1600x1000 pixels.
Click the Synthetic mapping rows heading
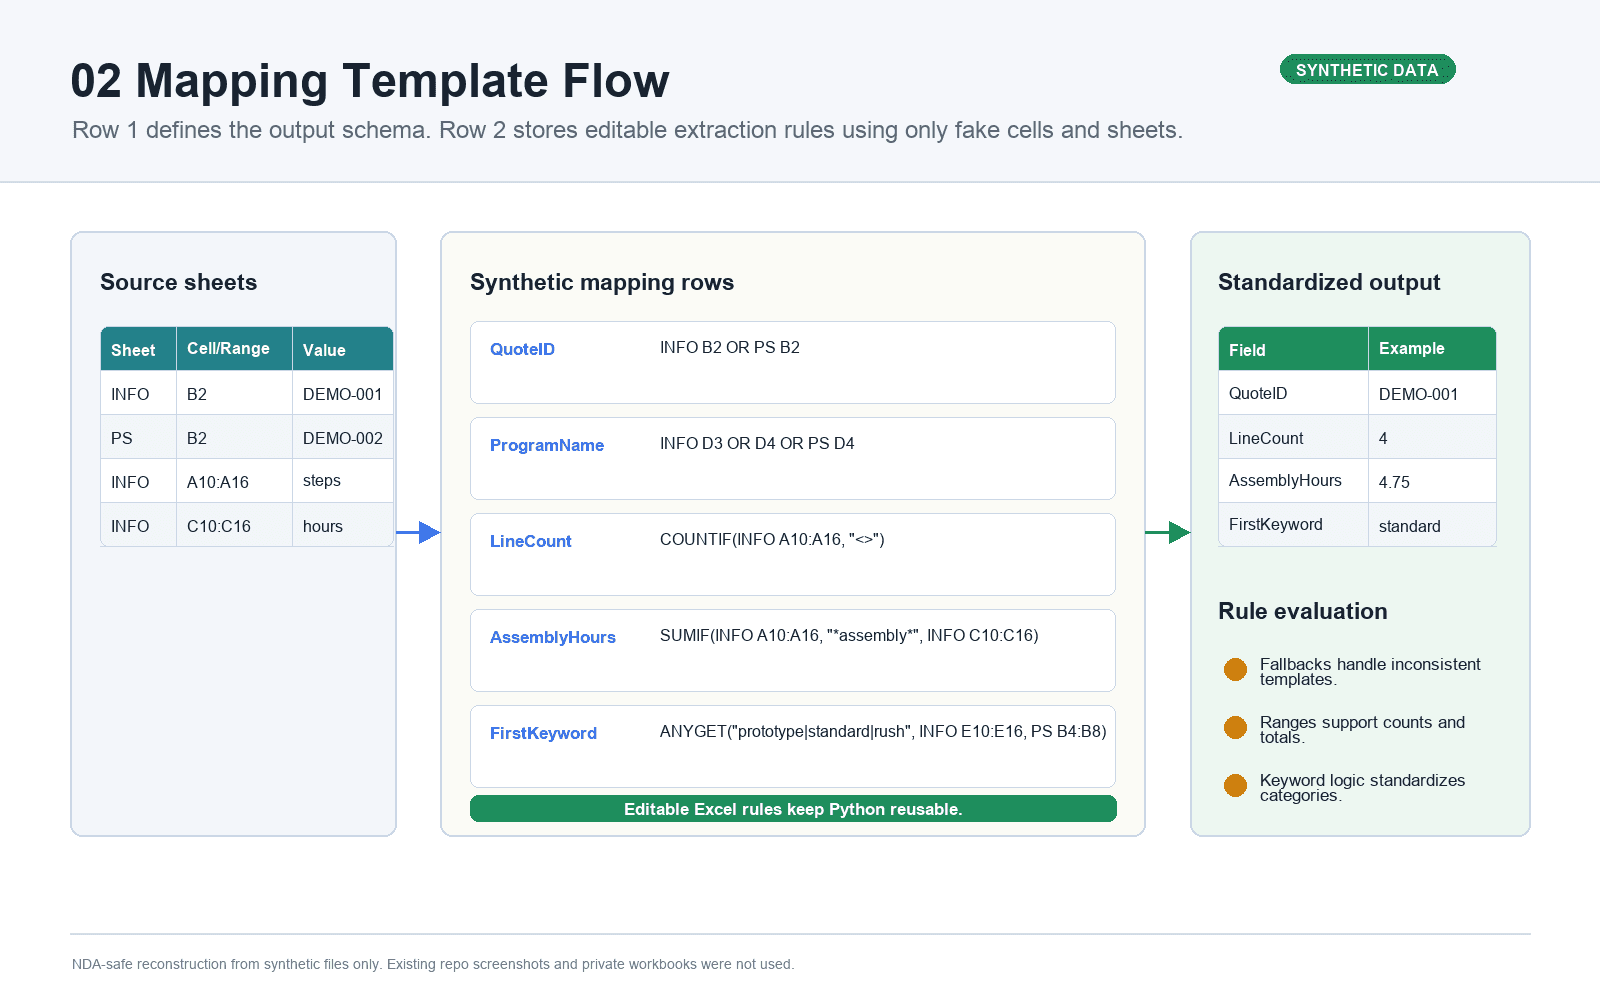click(602, 282)
